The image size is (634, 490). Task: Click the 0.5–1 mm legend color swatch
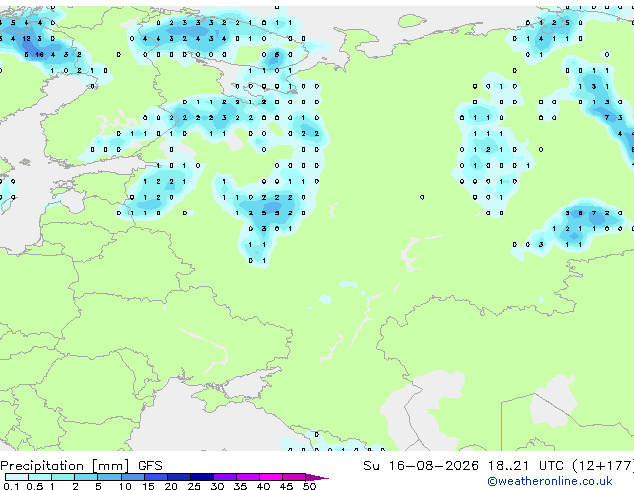[40, 477]
